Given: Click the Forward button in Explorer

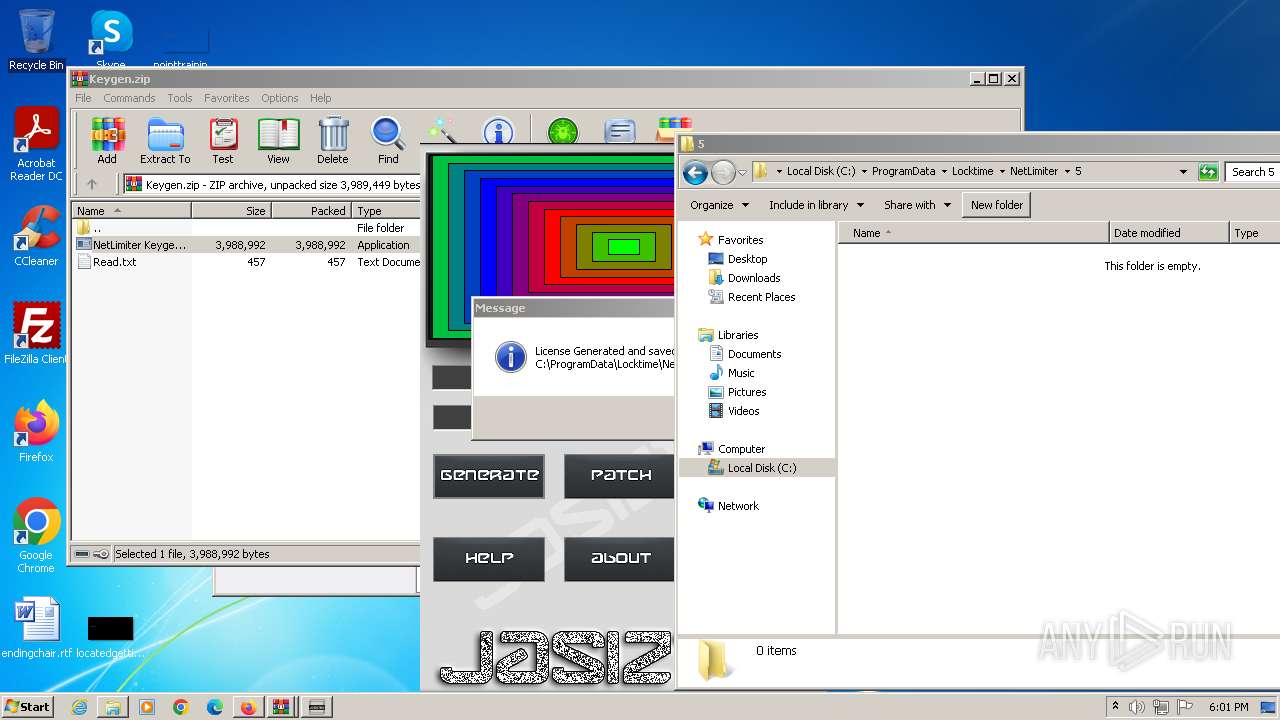Looking at the screenshot, I should pyautogui.click(x=723, y=172).
